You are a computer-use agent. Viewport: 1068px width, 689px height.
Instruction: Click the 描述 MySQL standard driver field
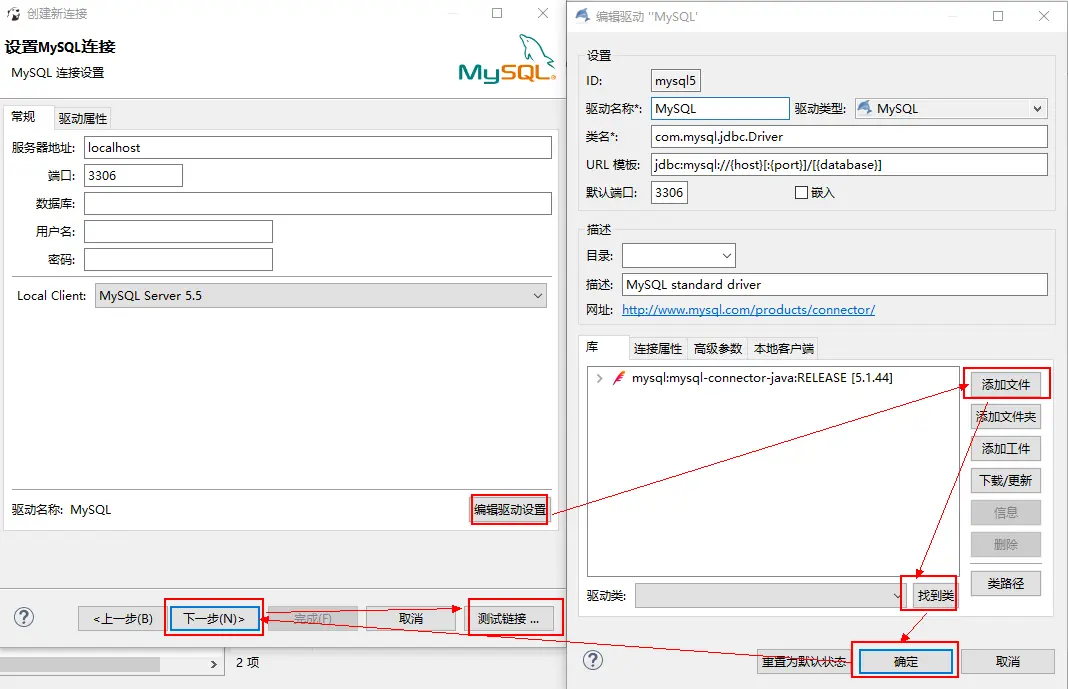click(x=834, y=285)
